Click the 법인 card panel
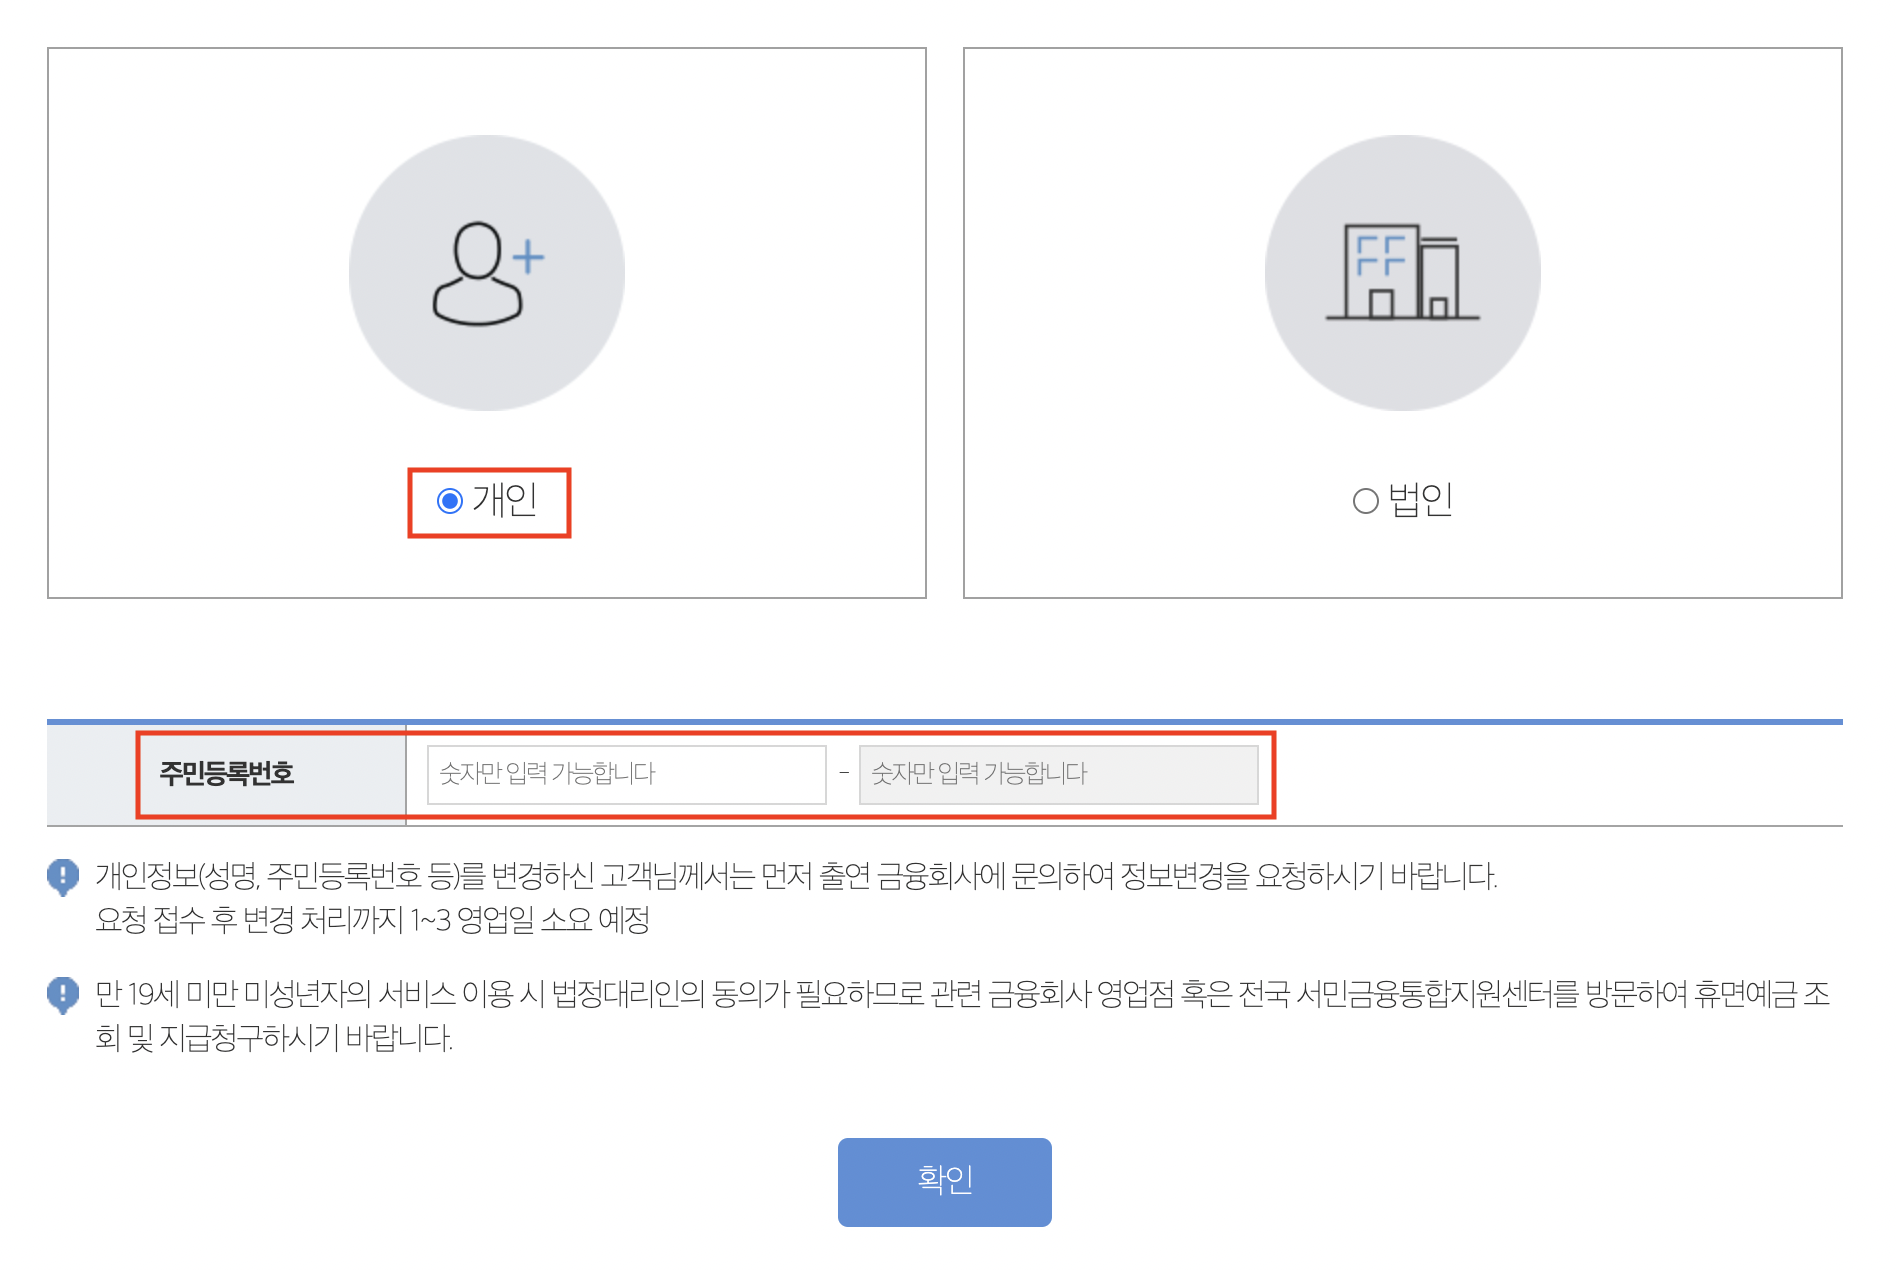Image resolution: width=1896 pixels, height=1270 pixels. point(1402,320)
